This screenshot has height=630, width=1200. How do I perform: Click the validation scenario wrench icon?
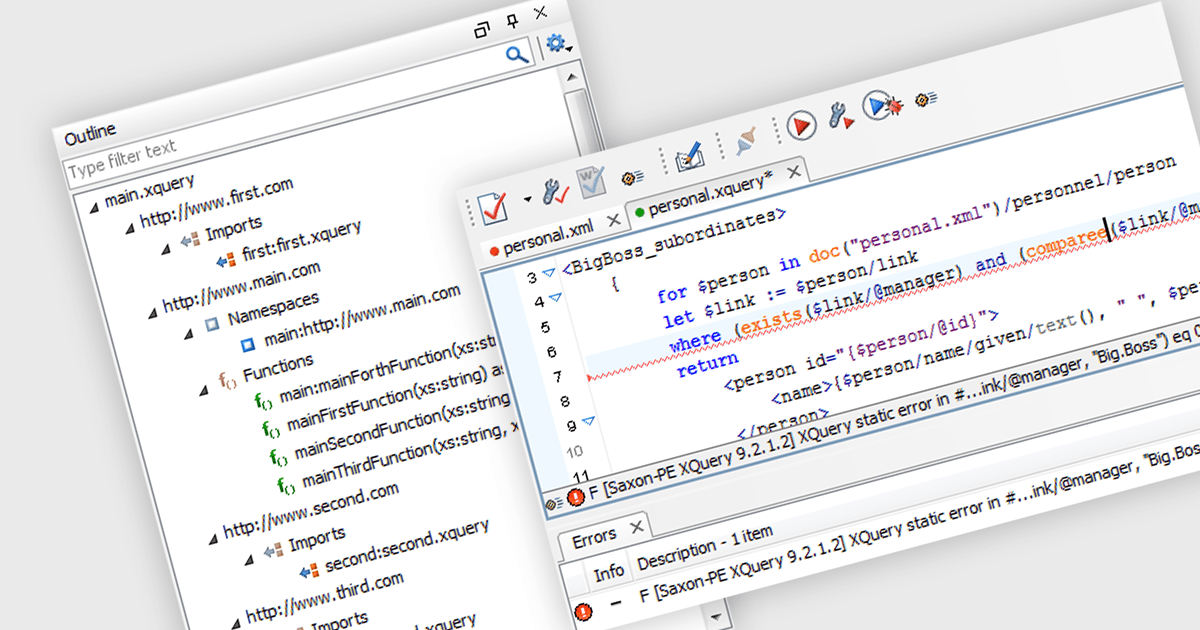(554, 189)
